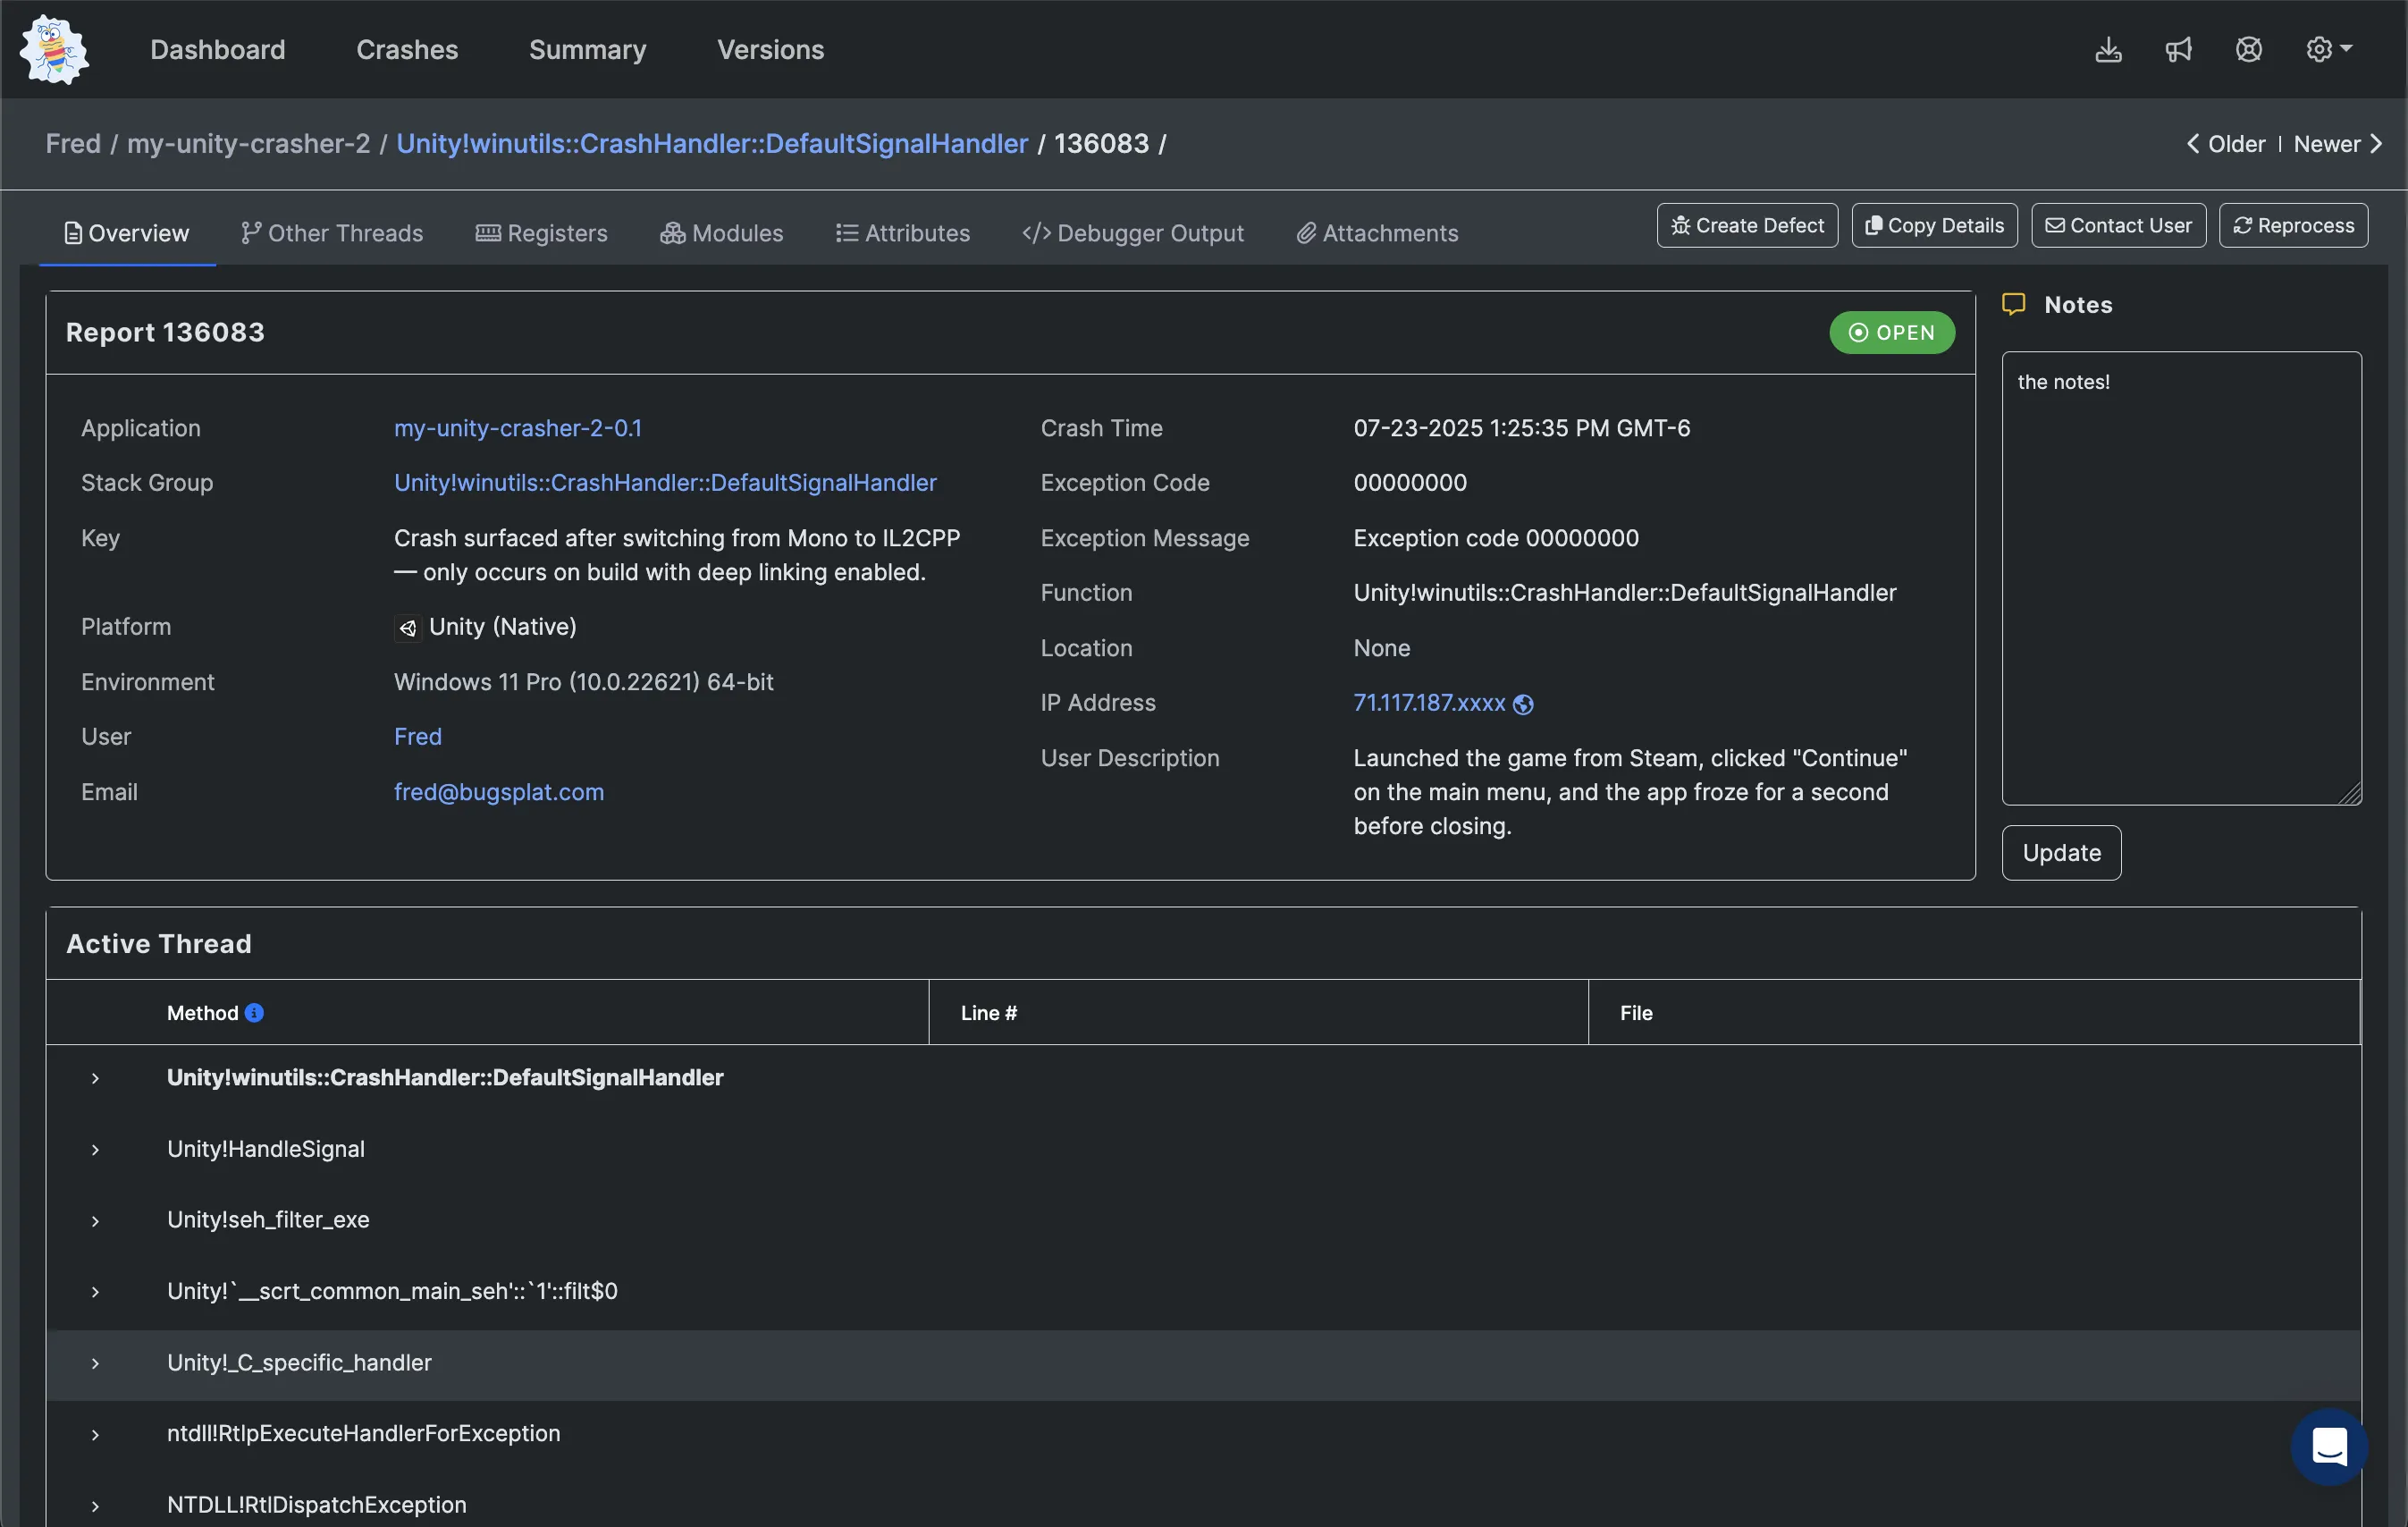Open the Summary page
This screenshot has width=2408, height=1527.
[587, 49]
